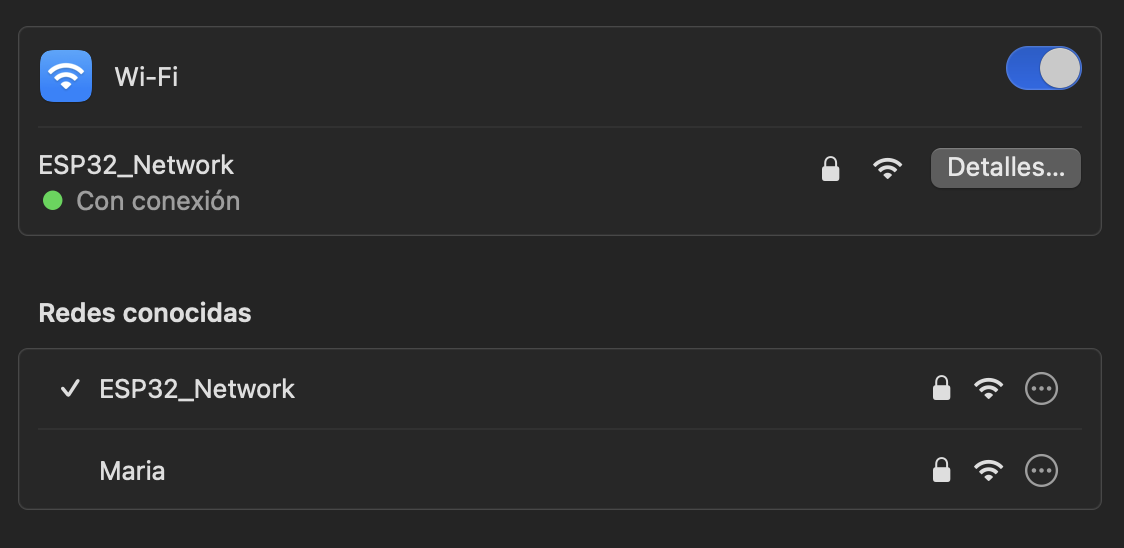Click the Wi-Fi heading label
The width and height of the screenshot is (1124, 548).
[146, 77]
